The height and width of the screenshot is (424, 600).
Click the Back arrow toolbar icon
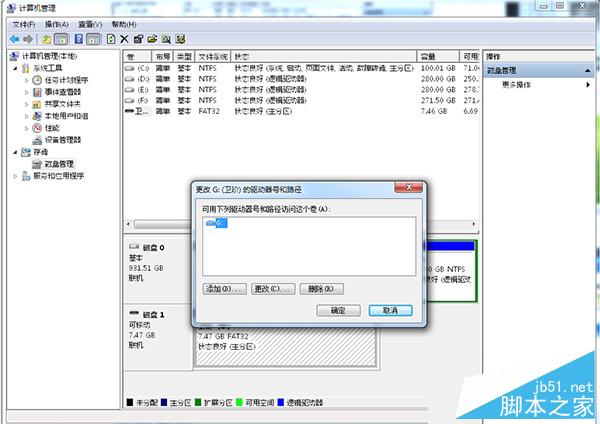pyautogui.click(x=15, y=39)
